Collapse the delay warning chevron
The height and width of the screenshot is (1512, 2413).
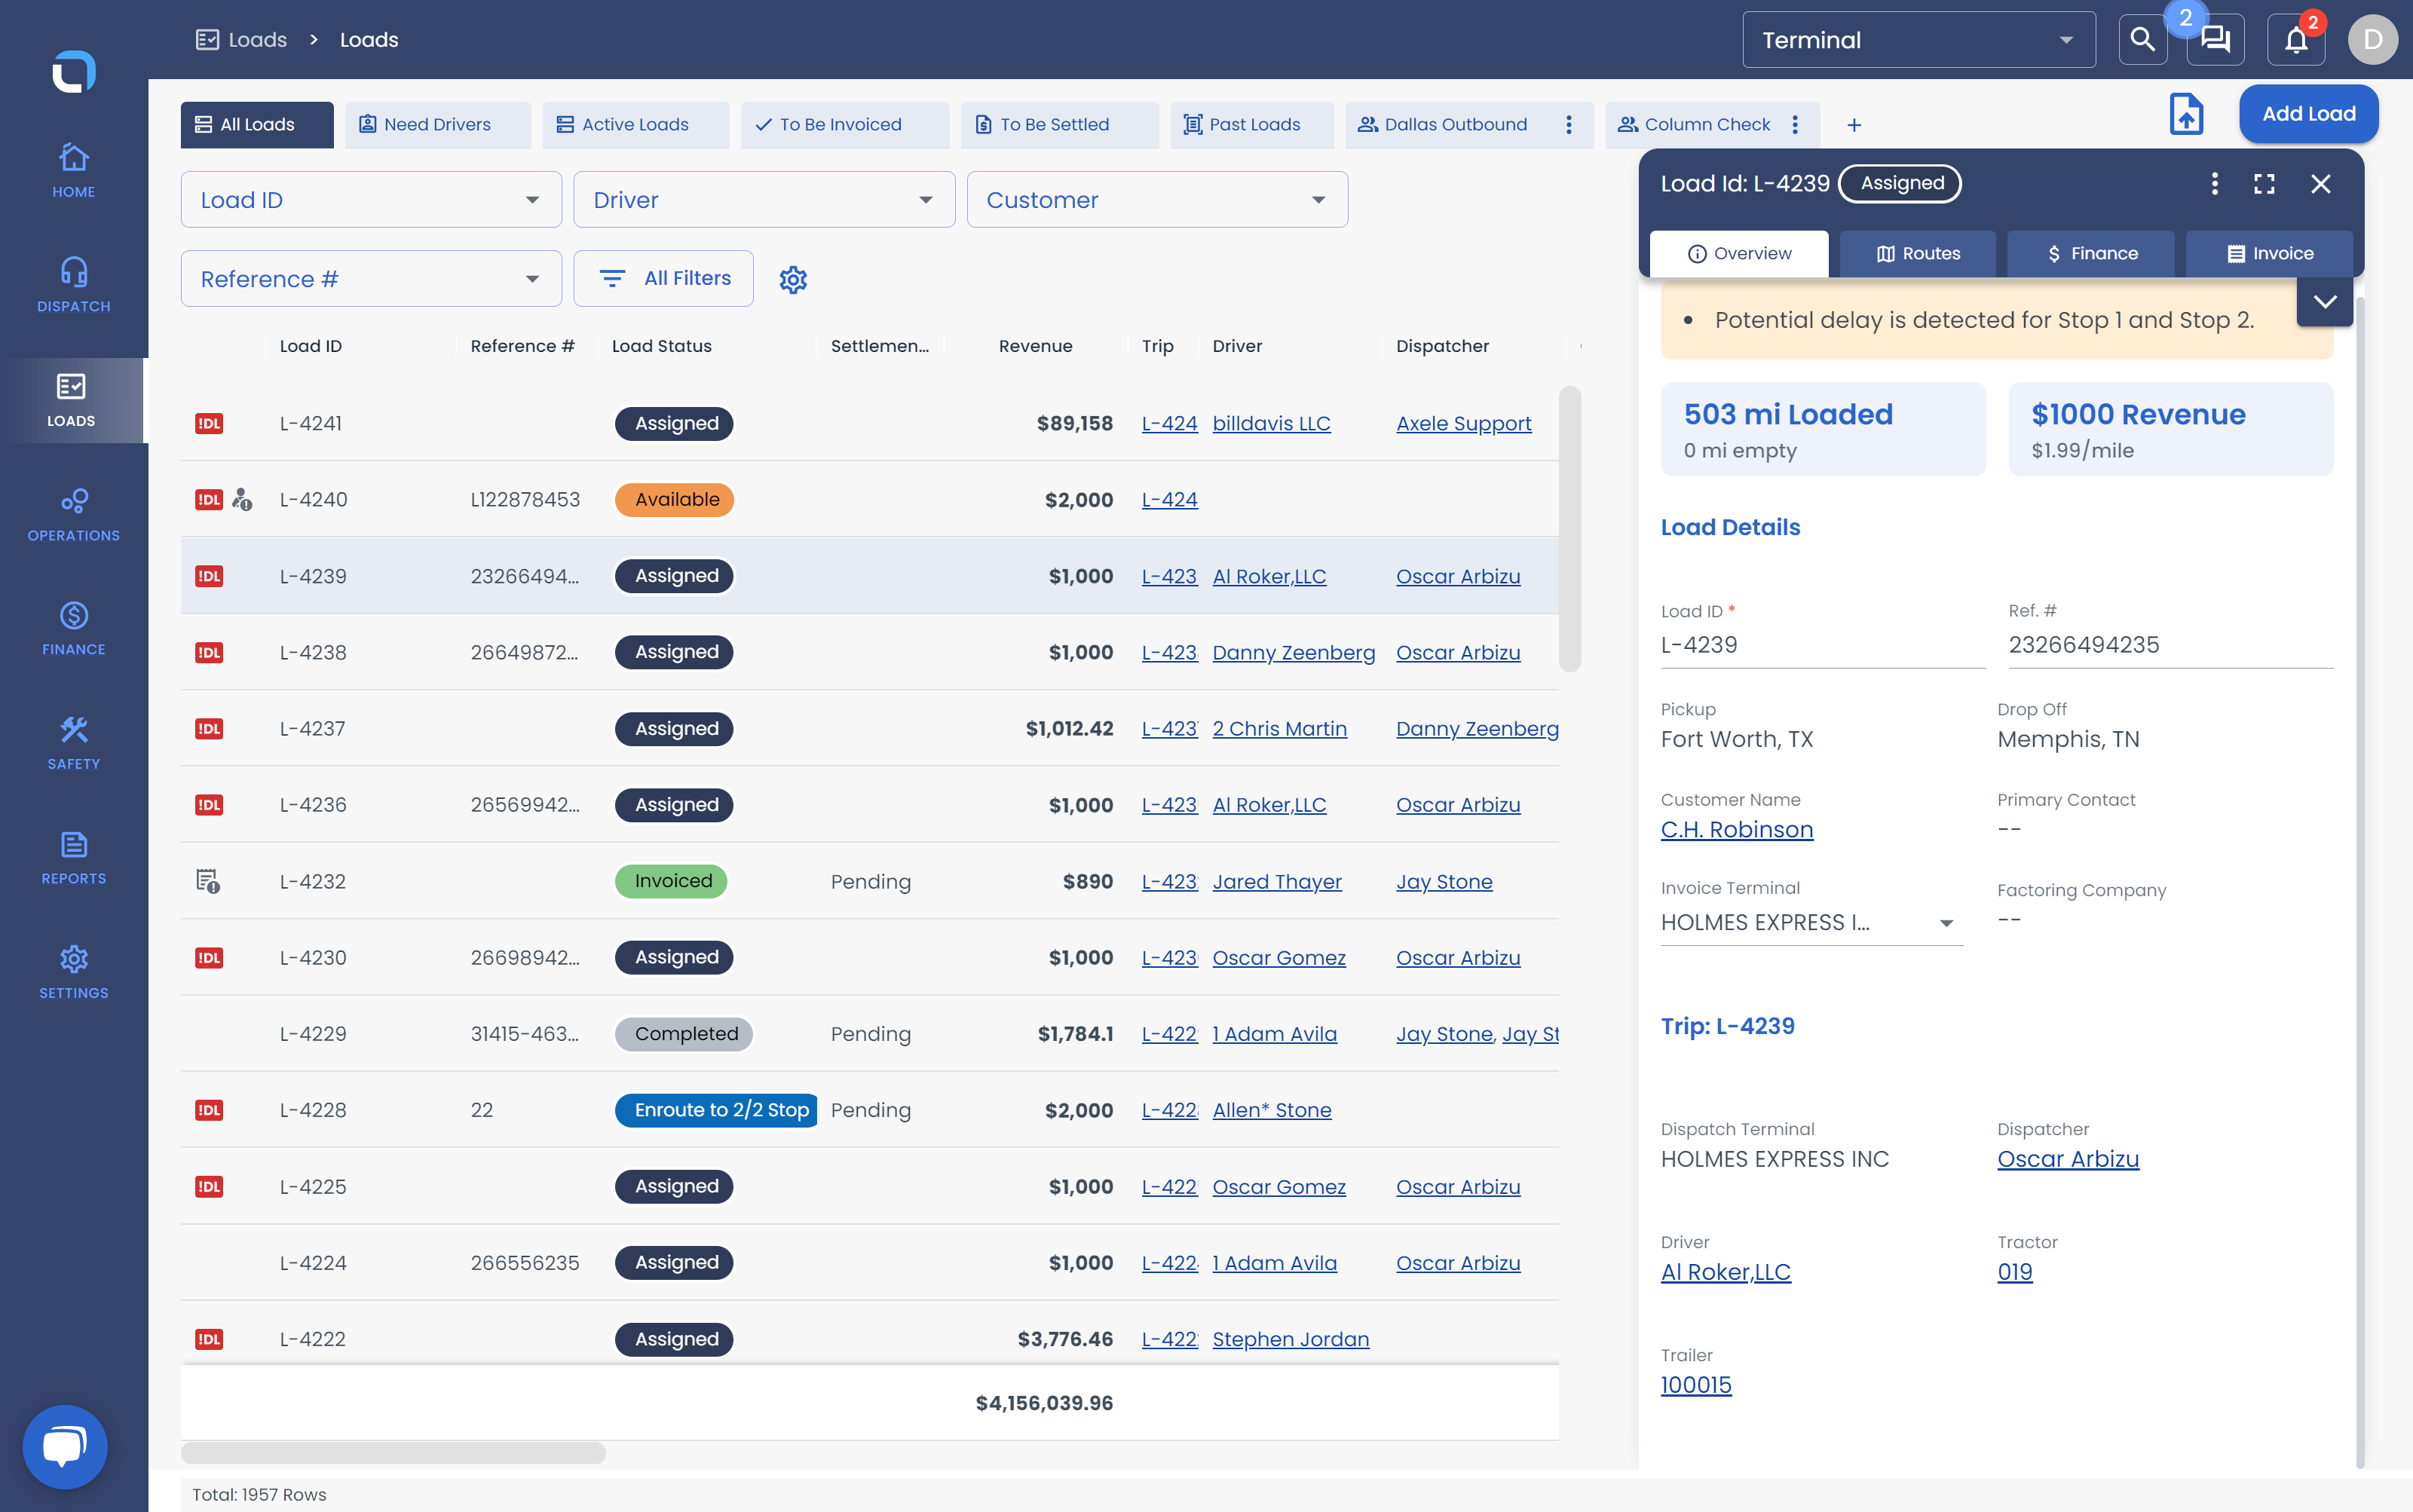tap(2324, 302)
